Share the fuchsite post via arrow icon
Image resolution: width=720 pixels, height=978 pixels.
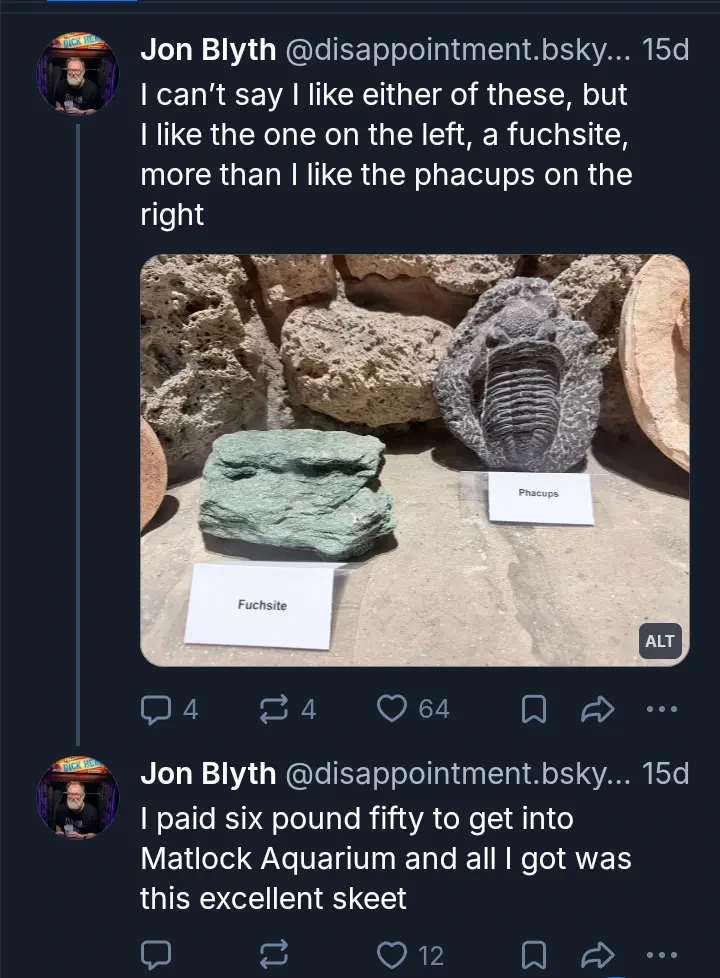pyautogui.click(x=596, y=709)
